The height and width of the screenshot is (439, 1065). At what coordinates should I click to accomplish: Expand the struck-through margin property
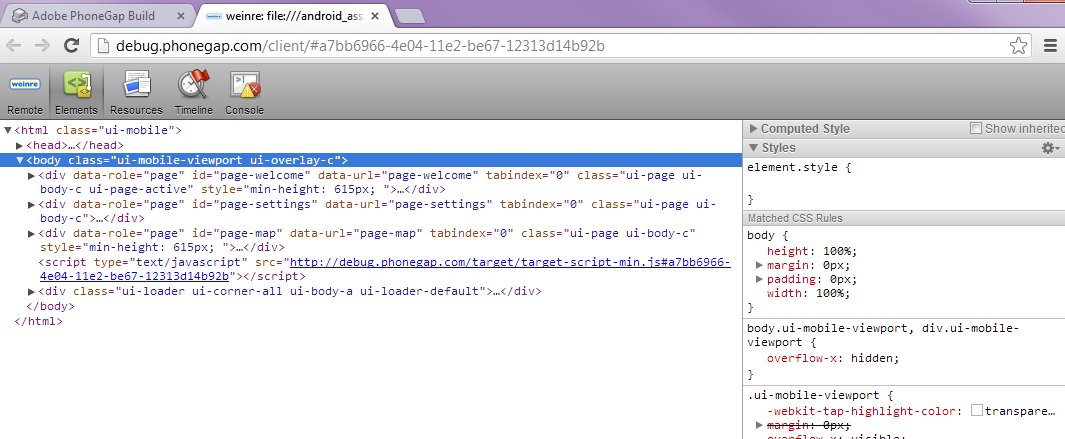pos(759,425)
